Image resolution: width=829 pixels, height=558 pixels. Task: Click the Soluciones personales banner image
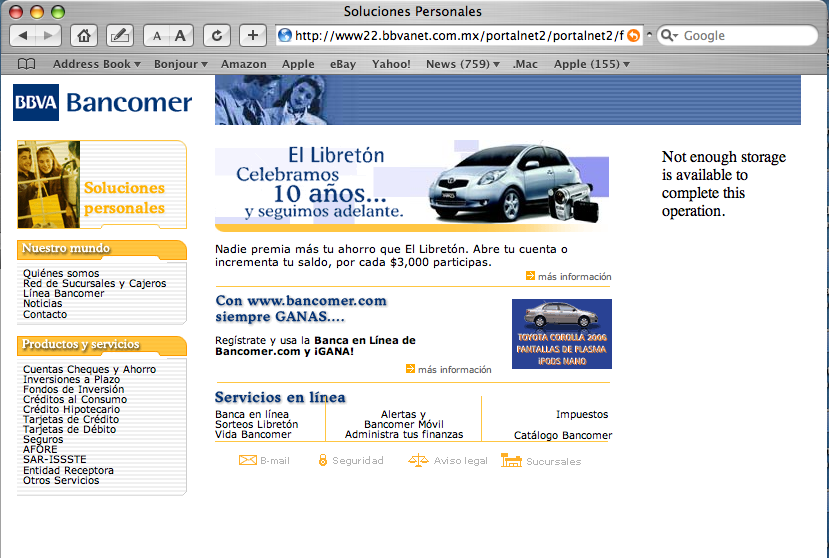point(102,185)
